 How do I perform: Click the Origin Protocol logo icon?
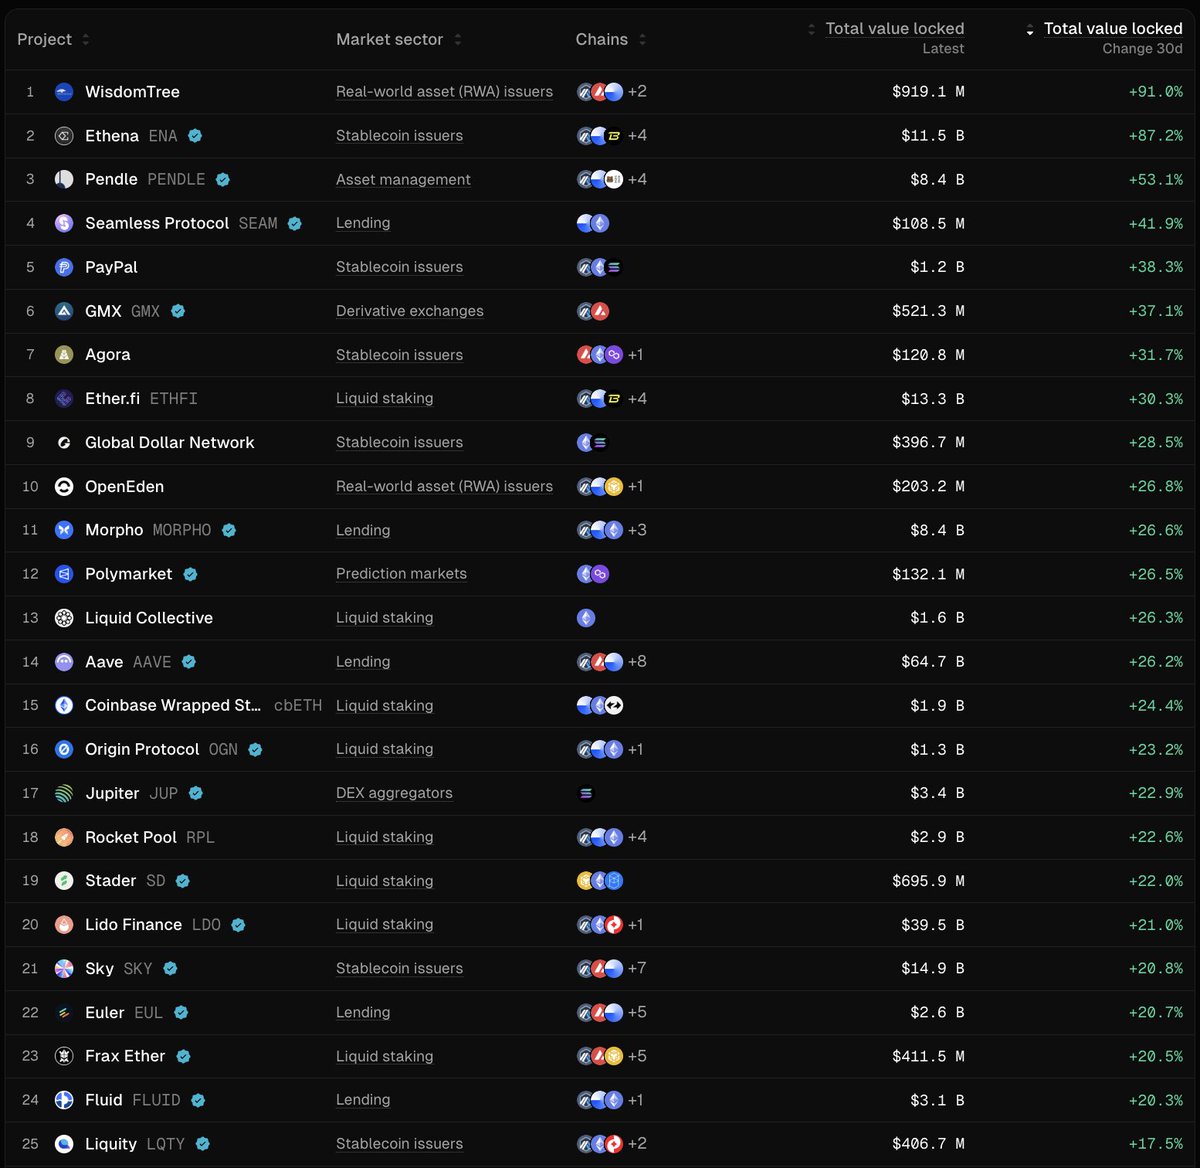[64, 749]
